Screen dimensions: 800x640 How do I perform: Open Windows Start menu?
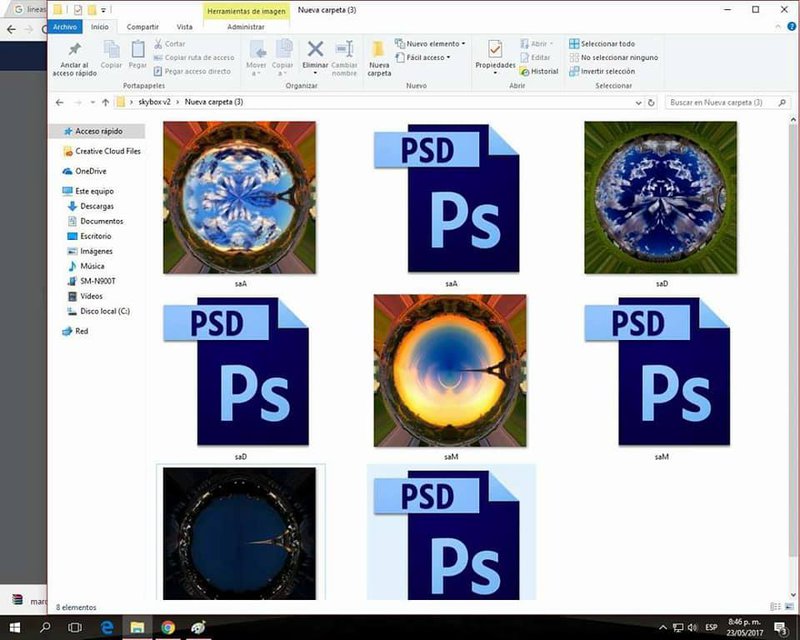click(x=15, y=627)
